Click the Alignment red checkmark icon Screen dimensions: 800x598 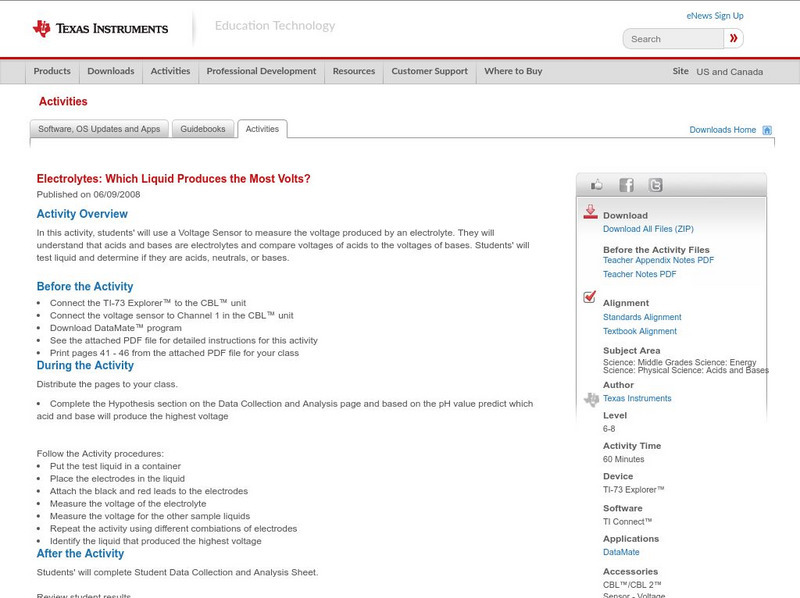[x=589, y=296]
